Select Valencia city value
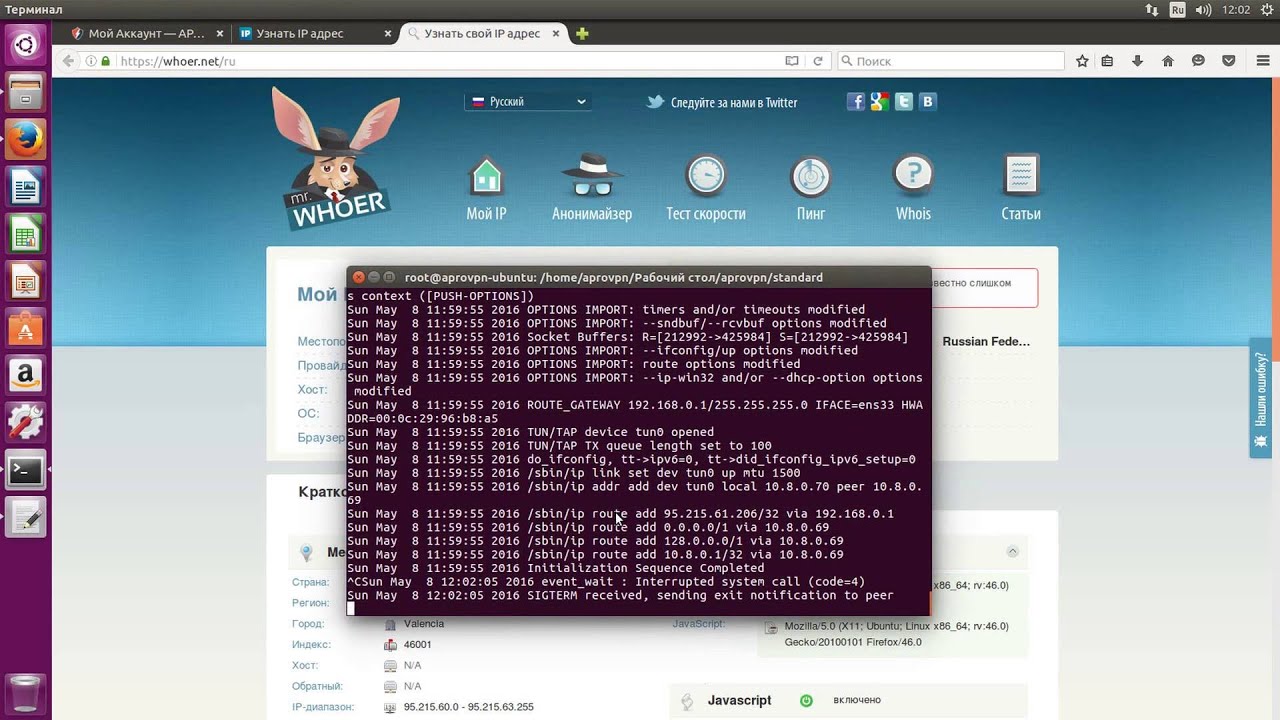1280x720 pixels. 424,623
